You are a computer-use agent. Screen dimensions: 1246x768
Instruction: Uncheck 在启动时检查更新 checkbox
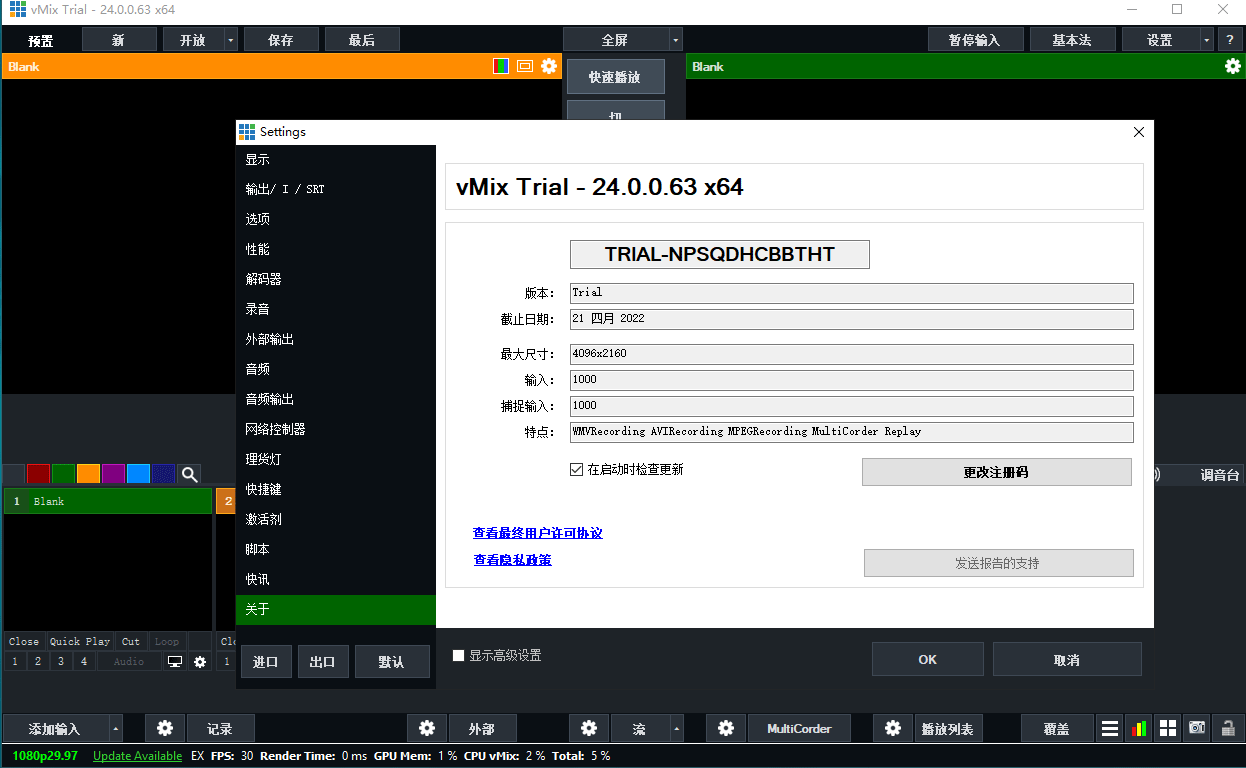pos(576,469)
